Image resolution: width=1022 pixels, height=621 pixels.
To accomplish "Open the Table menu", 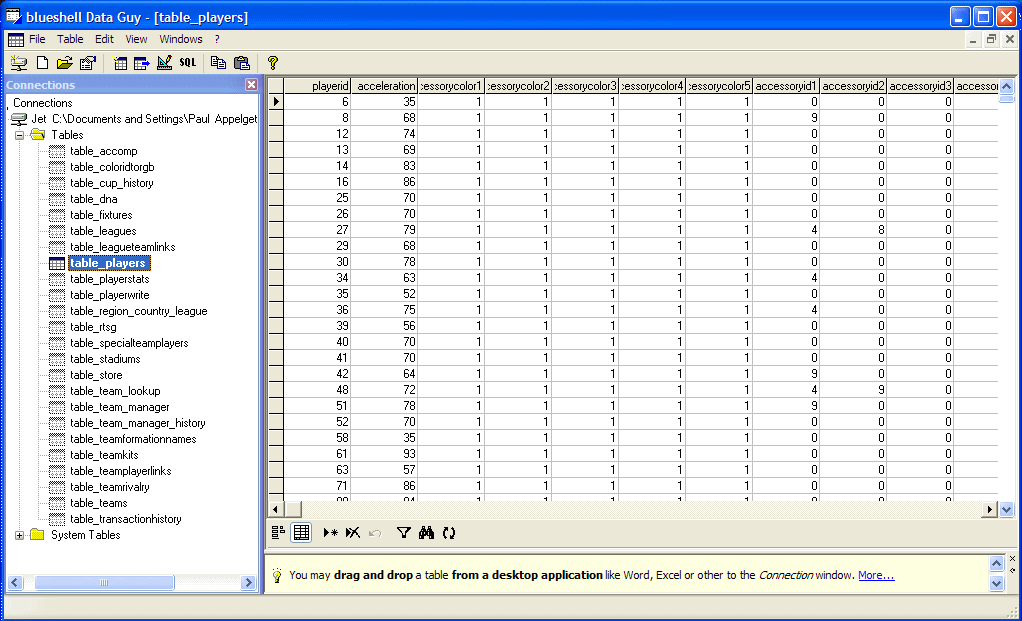I will tap(70, 39).
